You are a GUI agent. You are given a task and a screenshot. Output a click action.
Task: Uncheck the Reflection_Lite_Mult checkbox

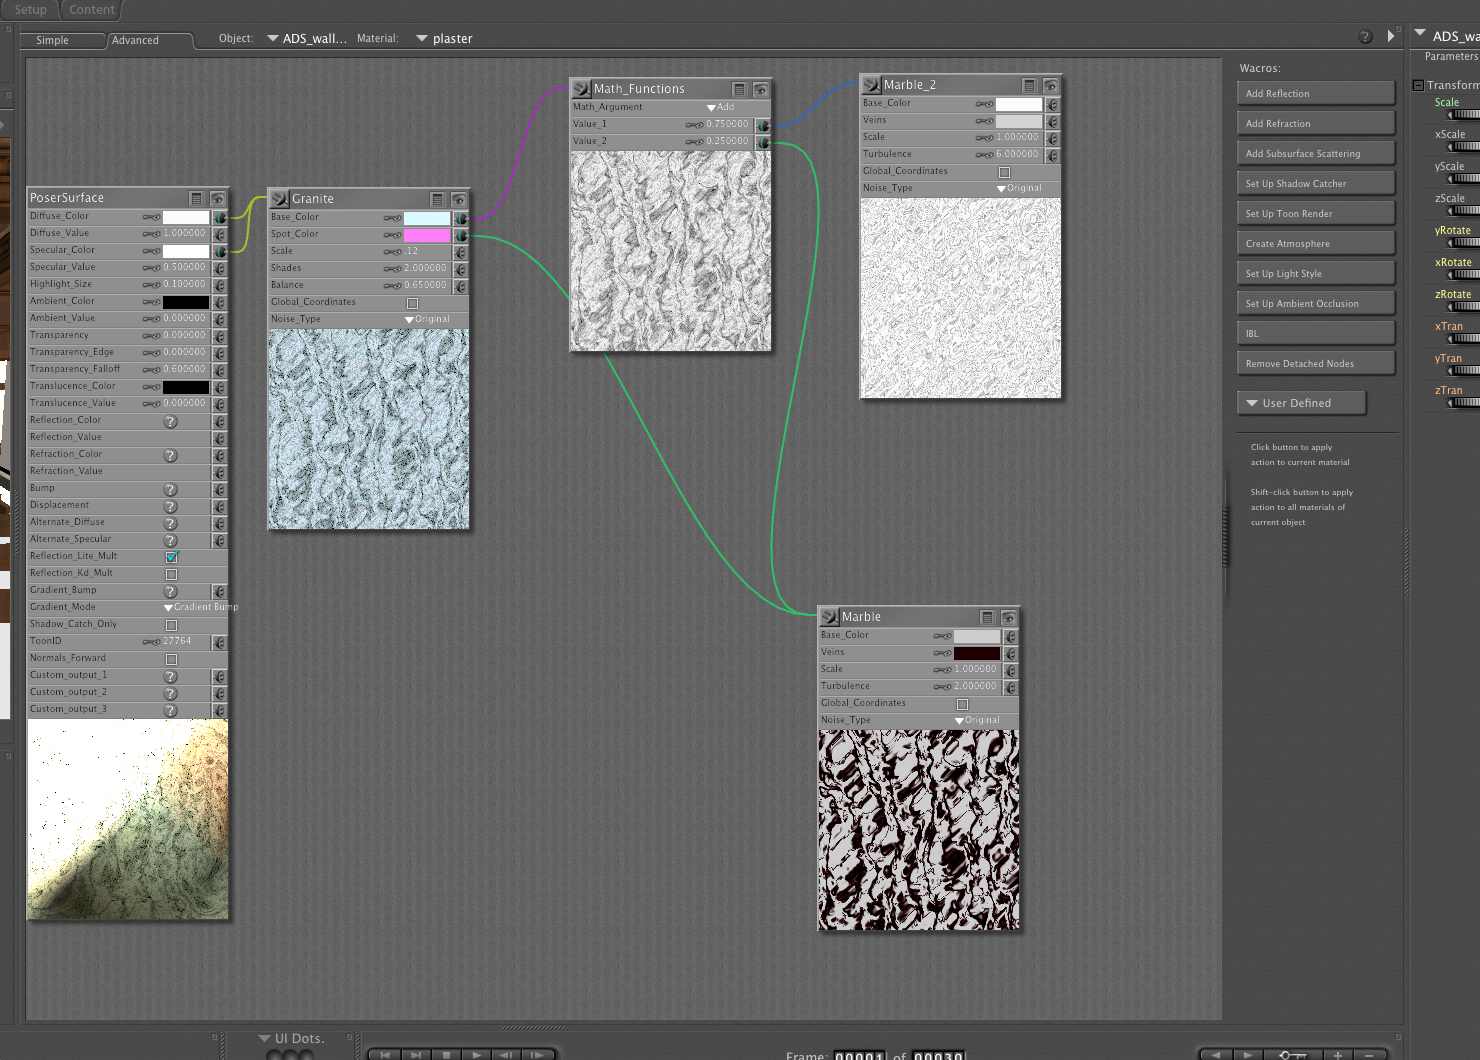pos(171,557)
